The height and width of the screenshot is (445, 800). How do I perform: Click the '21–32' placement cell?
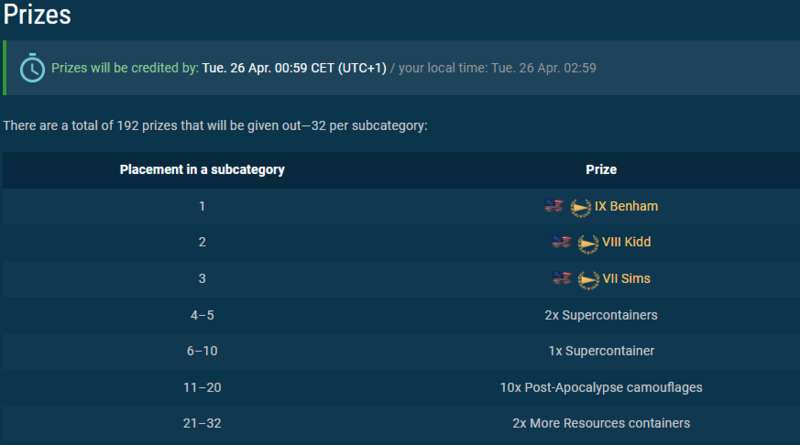click(x=202, y=423)
